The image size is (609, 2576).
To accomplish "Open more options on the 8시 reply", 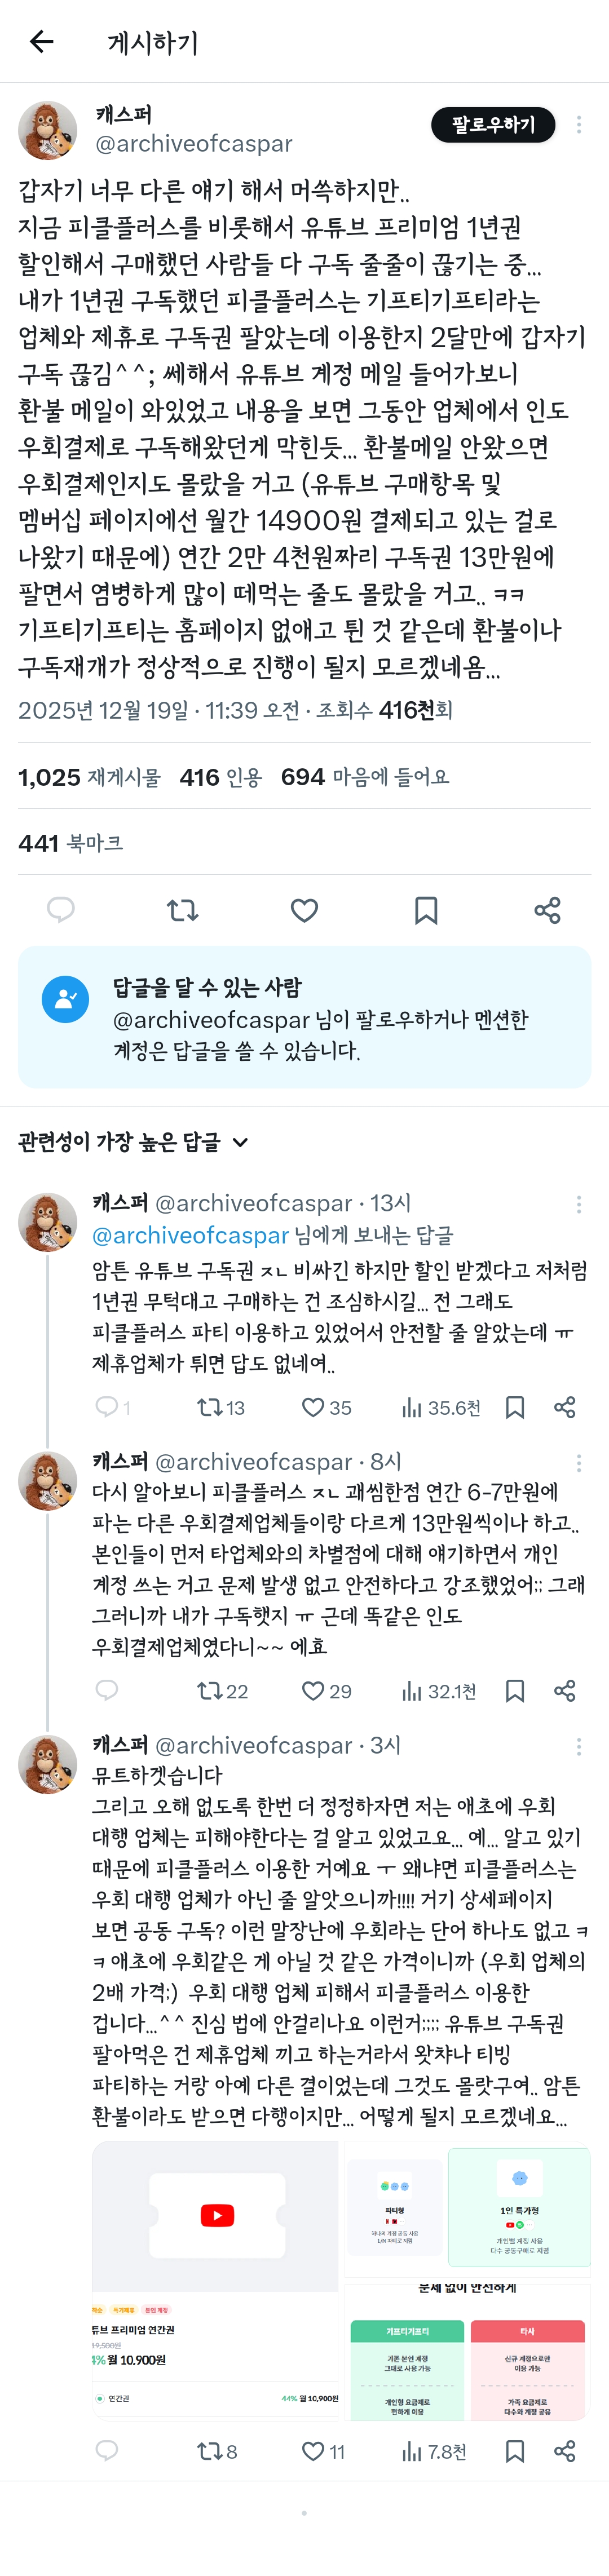I will [579, 1463].
